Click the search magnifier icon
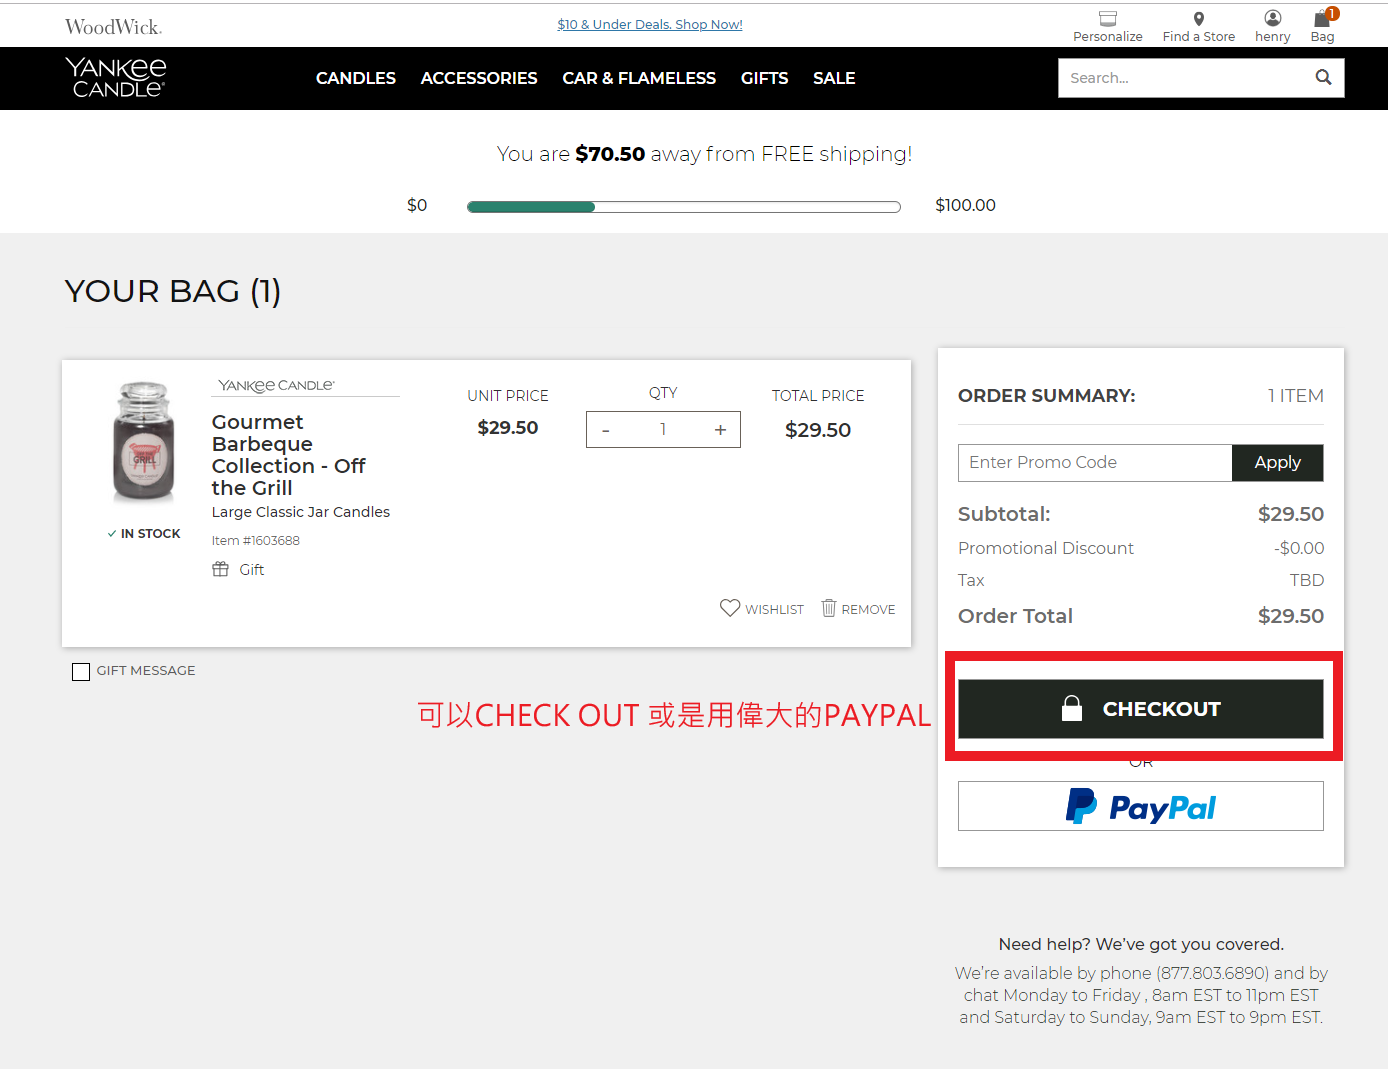Screen dimensions: 1388x1069 click(x=1323, y=78)
